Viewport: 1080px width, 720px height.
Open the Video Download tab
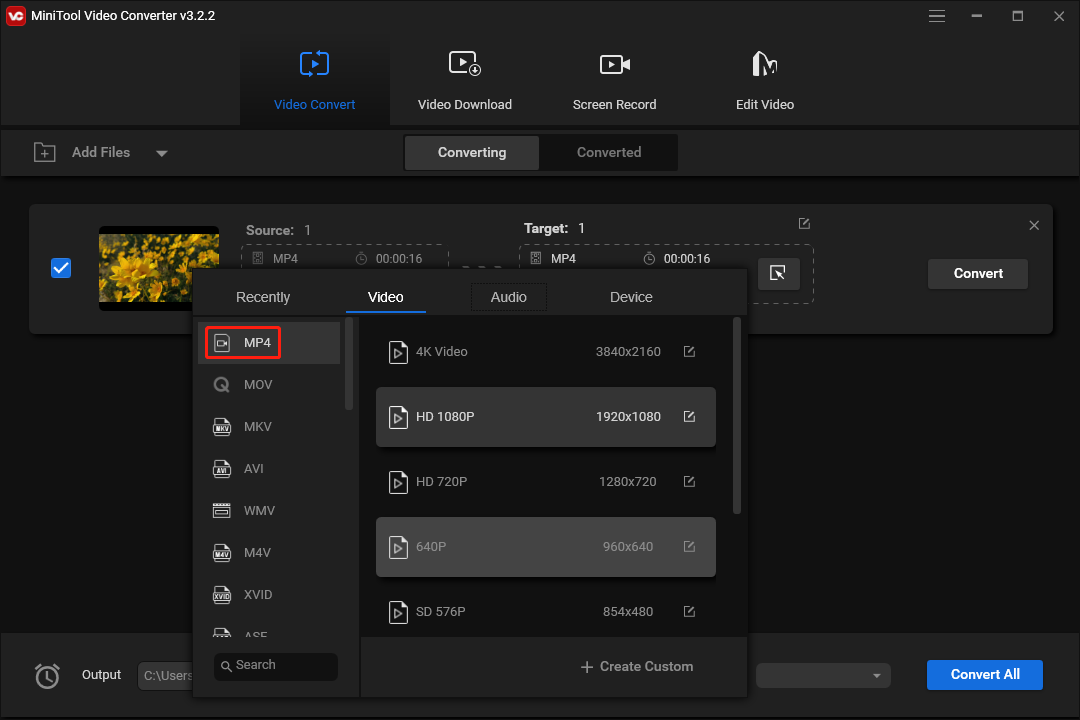(x=464, y=81)
